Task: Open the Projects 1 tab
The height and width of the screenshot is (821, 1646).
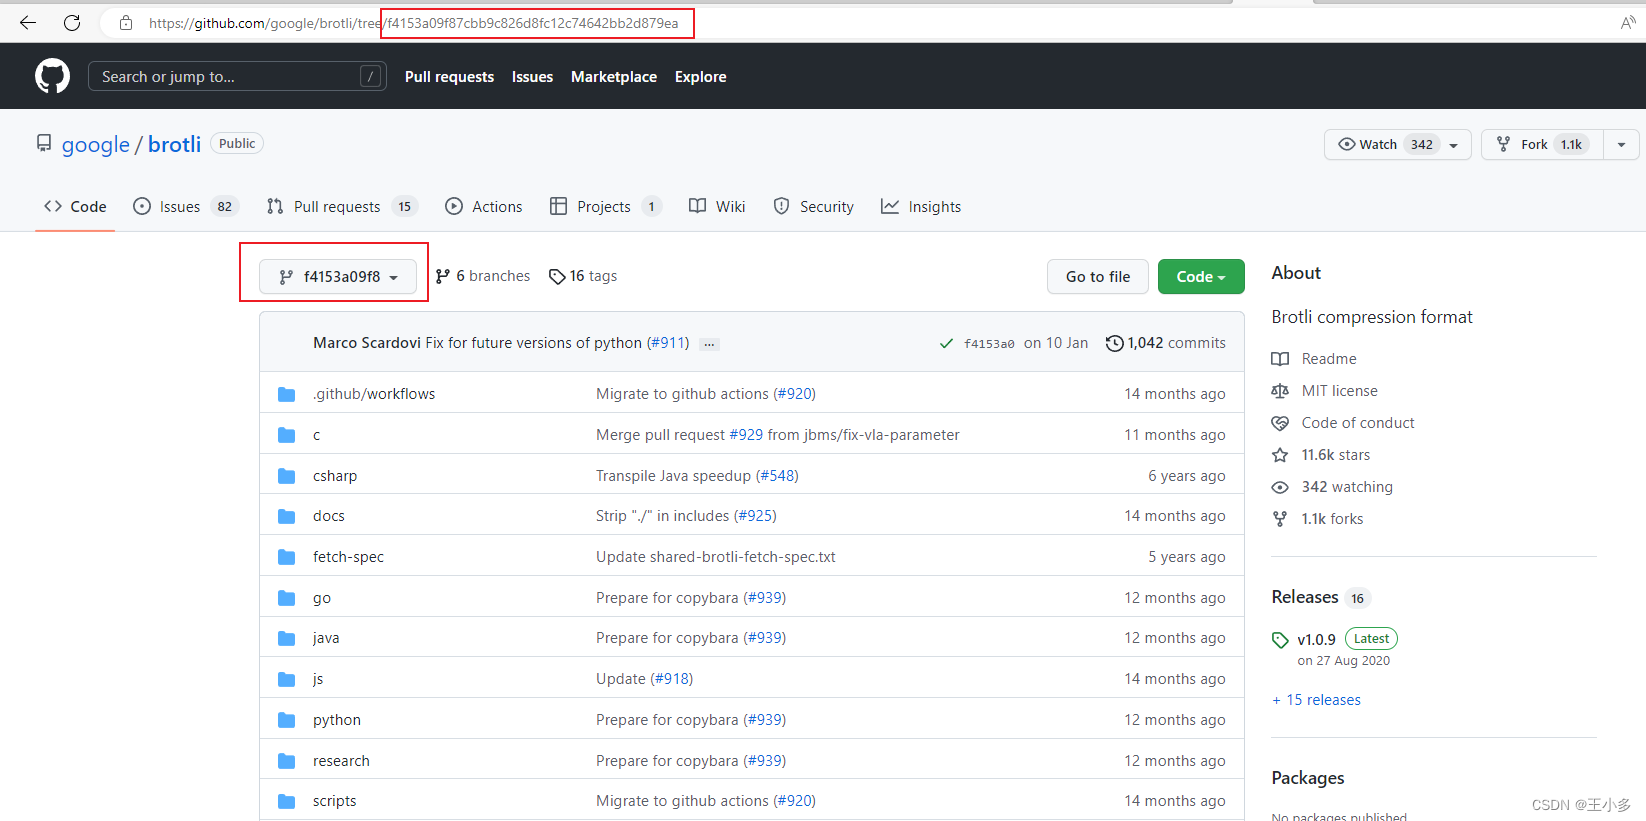Action: [606, 206]
